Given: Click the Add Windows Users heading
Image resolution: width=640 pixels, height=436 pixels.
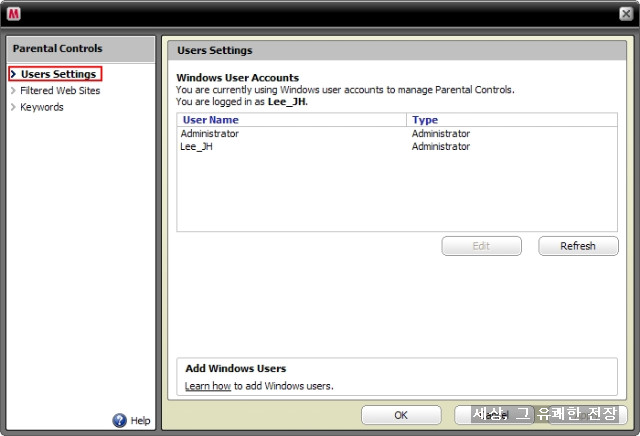Looking at the screenshot, I should [x=236, y=368].
